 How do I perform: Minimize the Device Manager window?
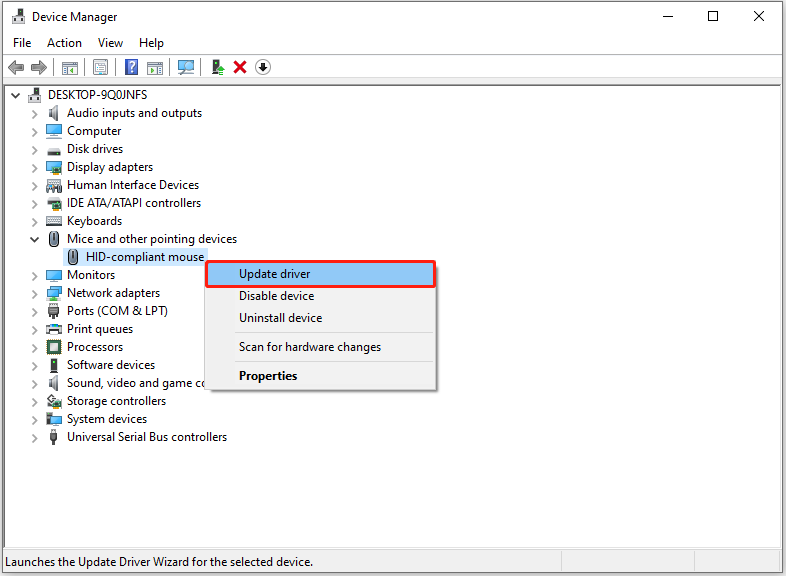668,17
